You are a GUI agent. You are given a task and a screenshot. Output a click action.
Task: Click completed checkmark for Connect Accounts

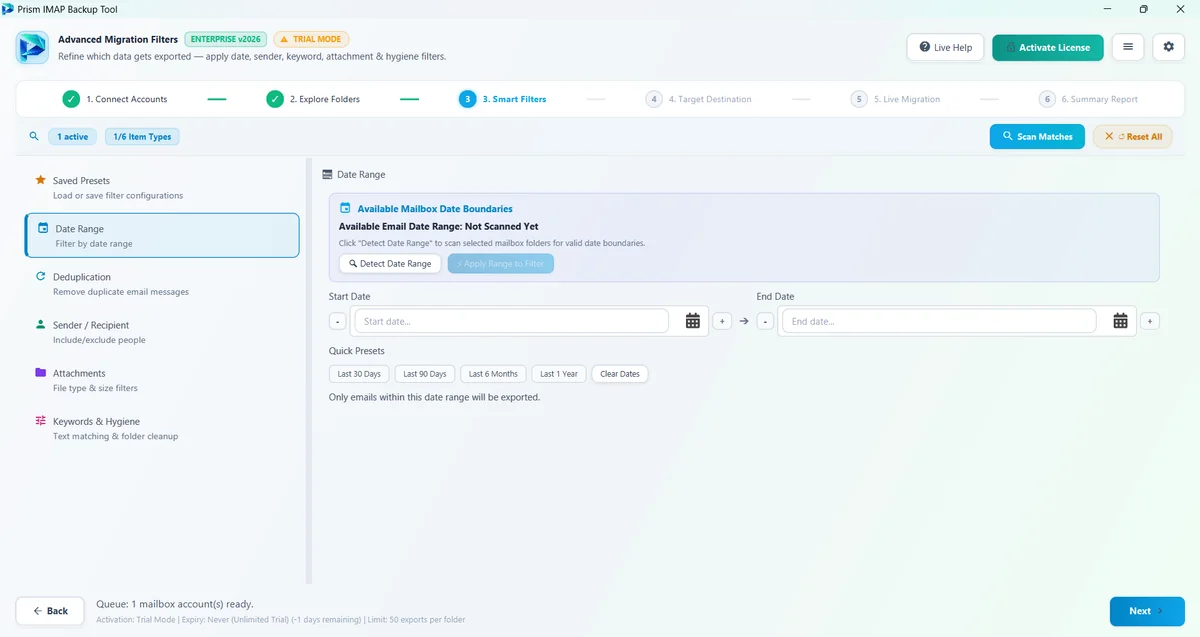71,99
